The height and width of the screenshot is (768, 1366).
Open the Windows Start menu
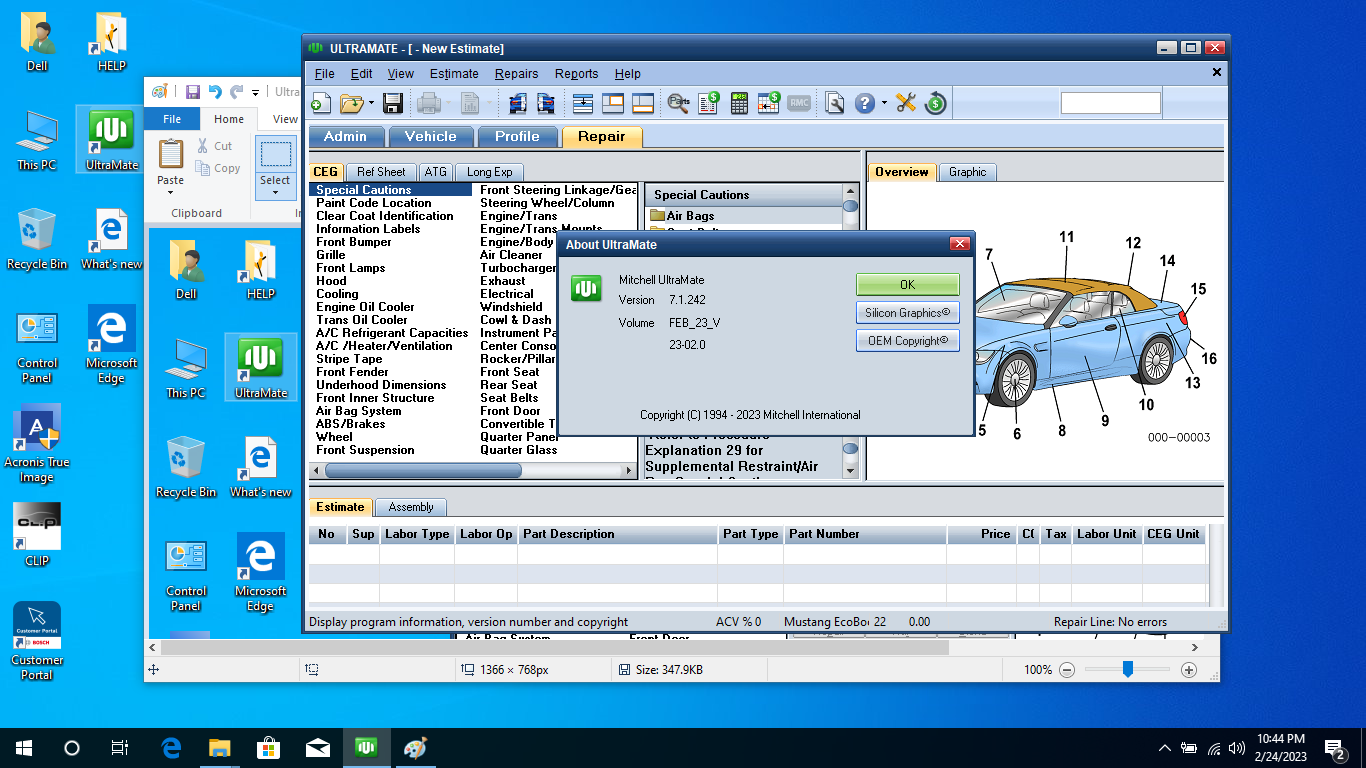(24, 748)
